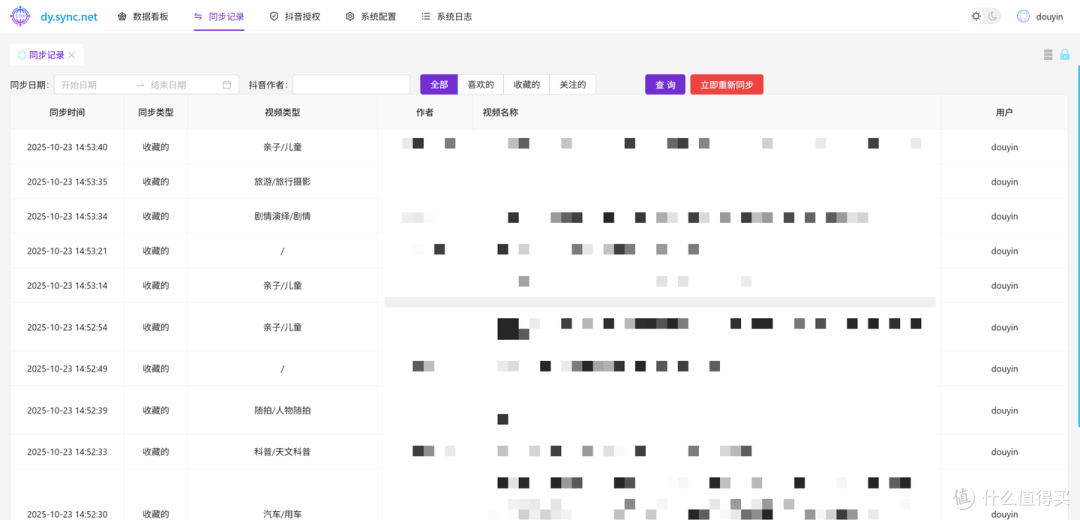This screenshot has width=1080, height=520.
Task: Select the 2025-10-23 14:53:35 time cell
Action: [x=67, y=182]
